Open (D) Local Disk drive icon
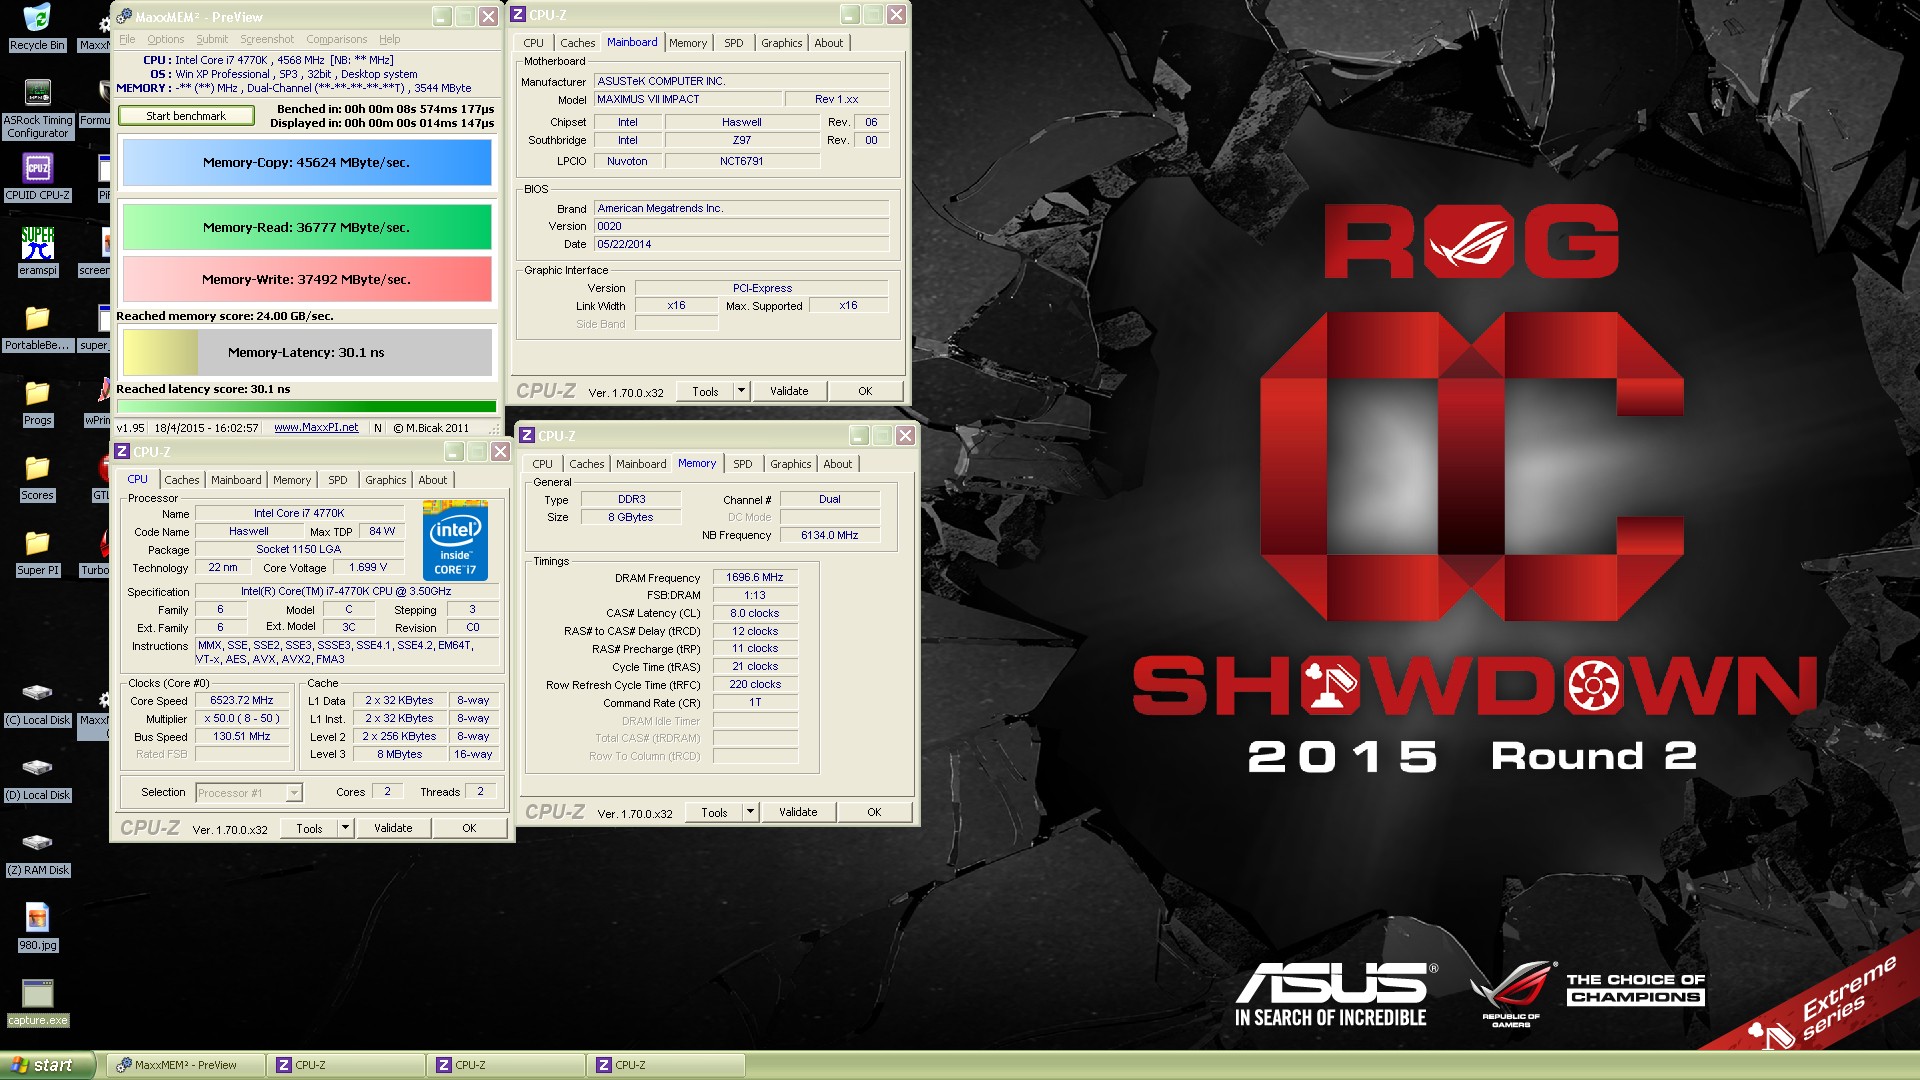The width and height of the screenshot is (1920, 1080). [37, 777]
